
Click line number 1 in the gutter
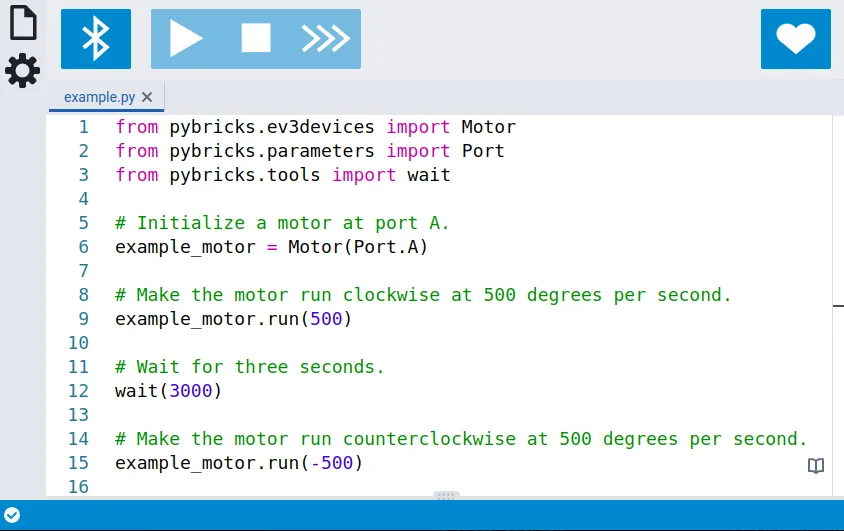tap(83, 127)
